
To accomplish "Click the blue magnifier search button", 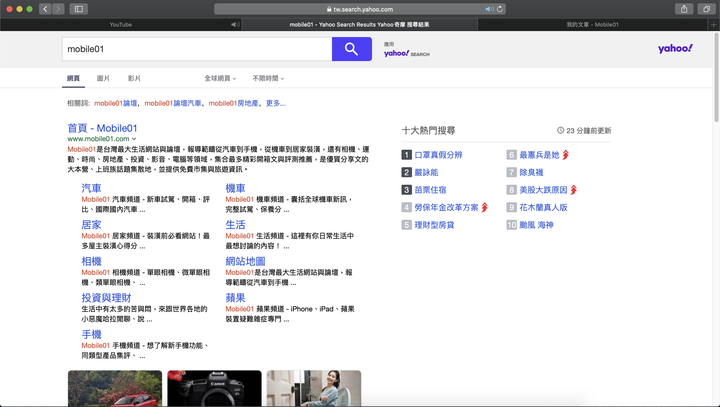I will (352, 49).
